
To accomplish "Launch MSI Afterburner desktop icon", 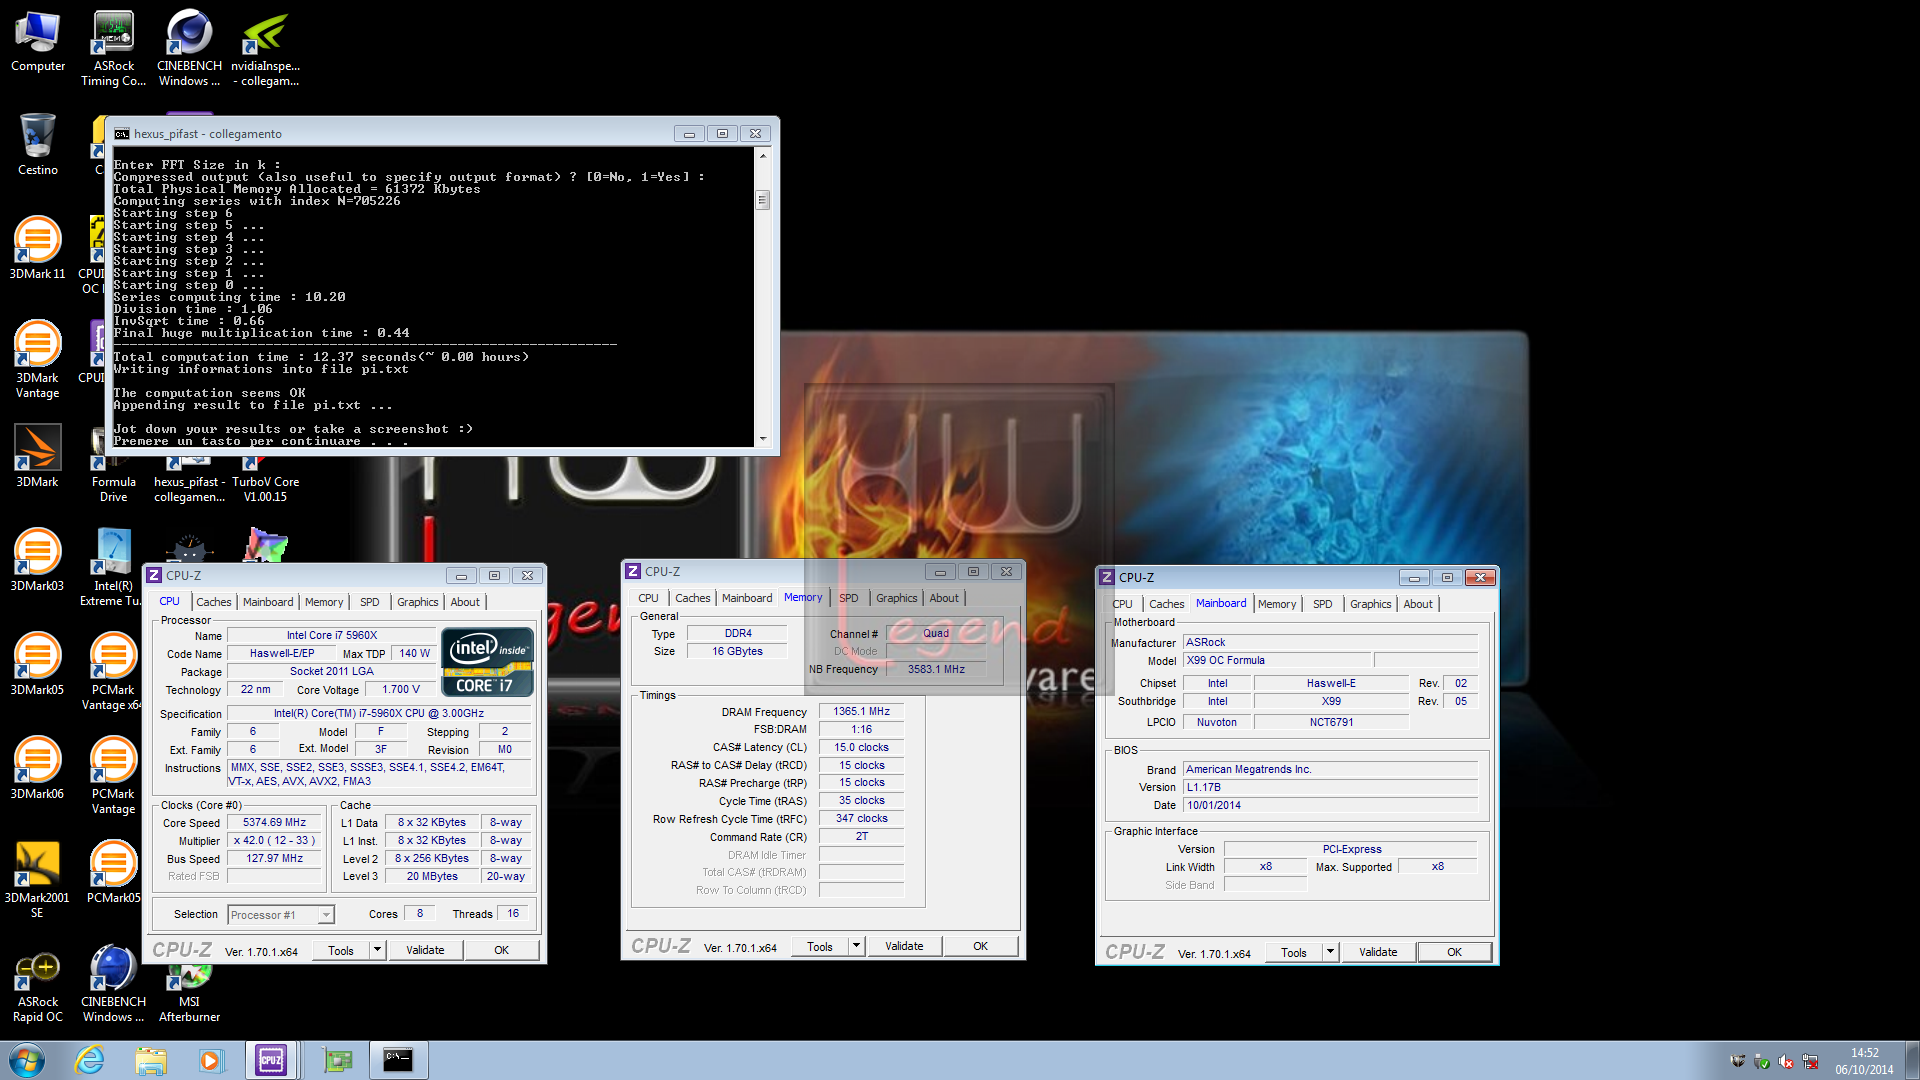I will click(x=189, y=994).
